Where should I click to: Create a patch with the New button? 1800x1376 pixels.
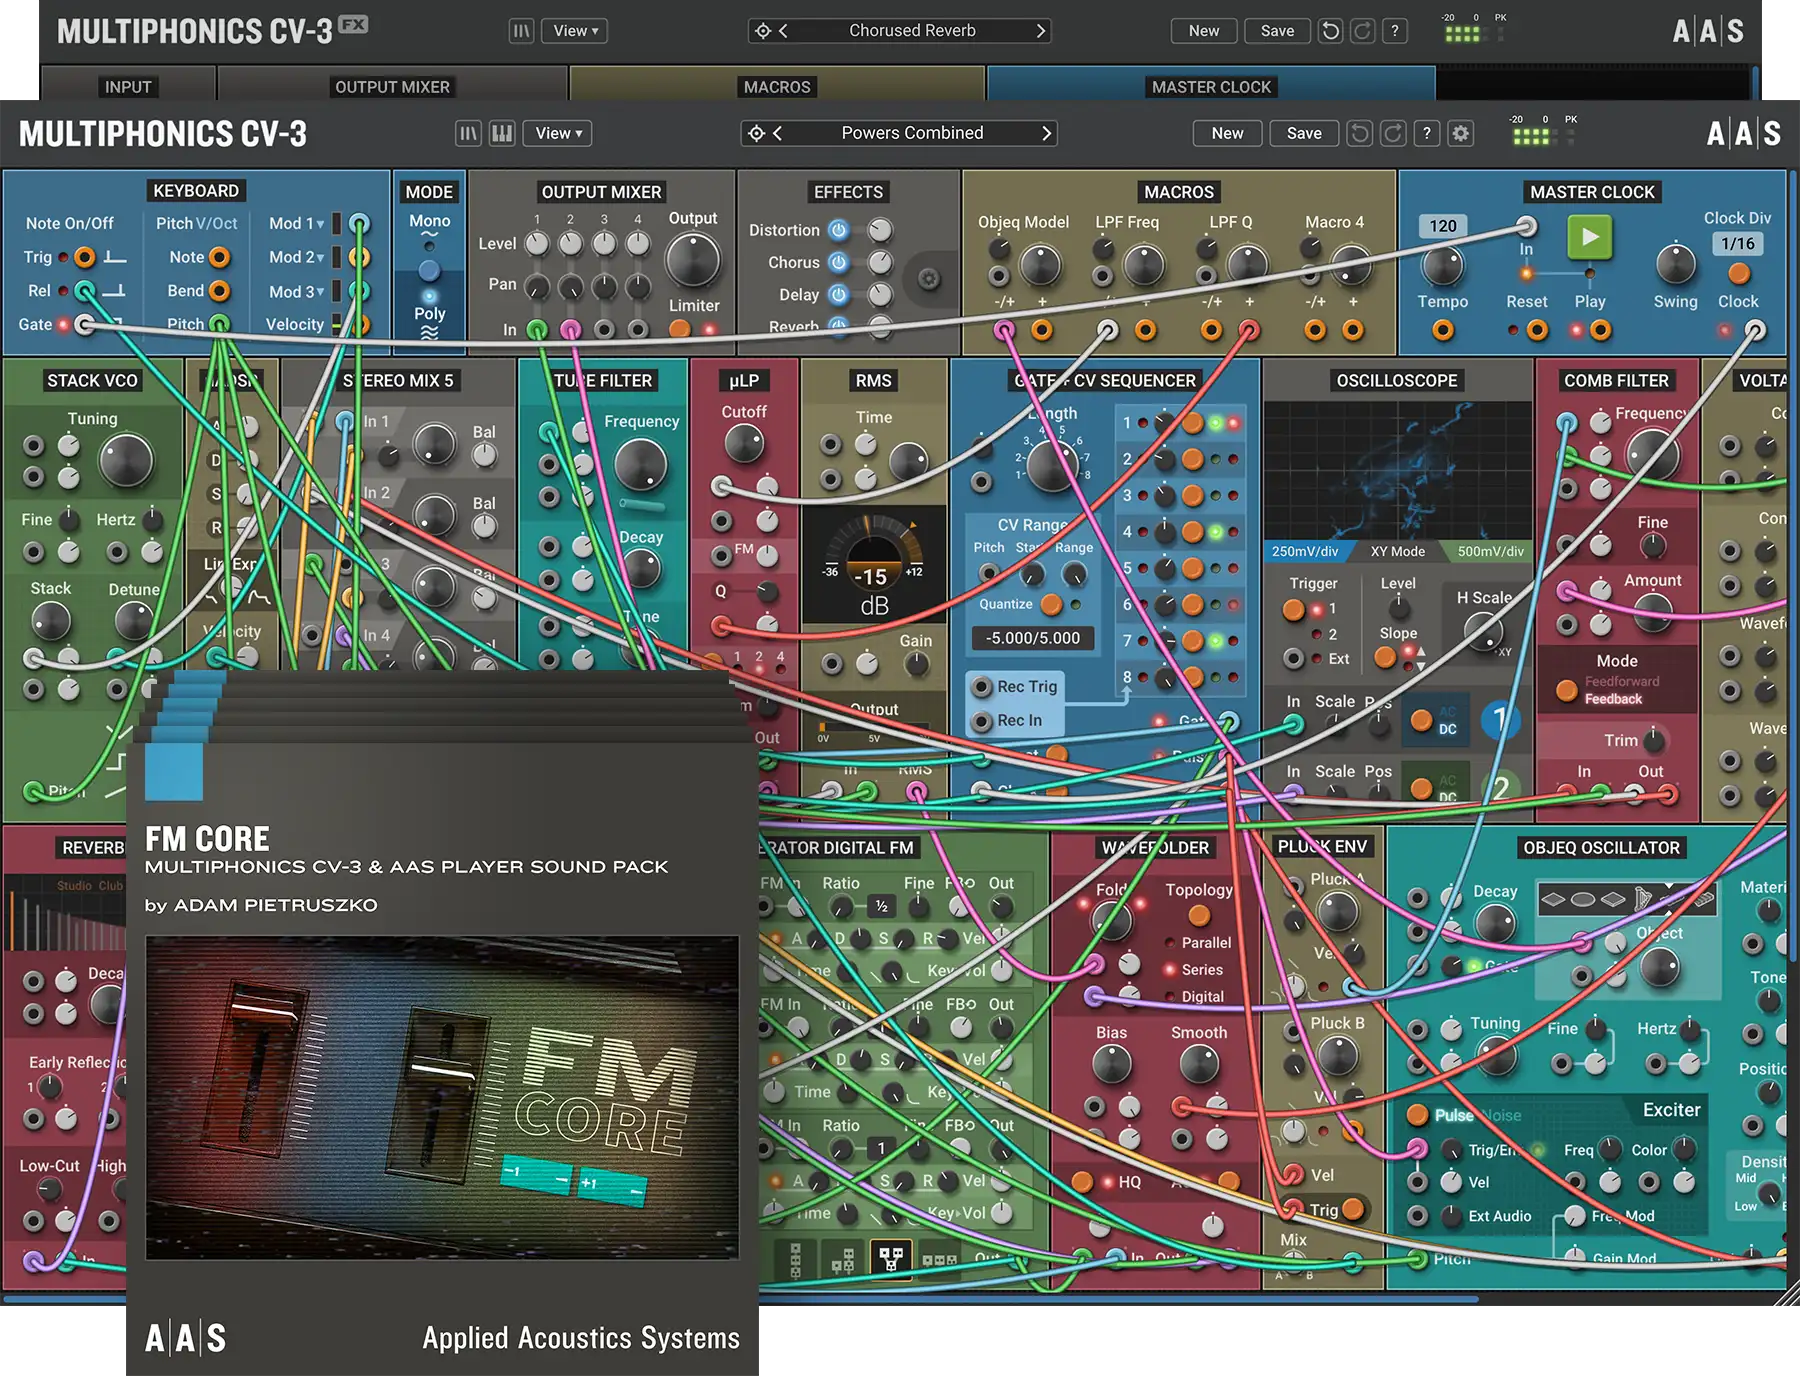coord(1226,133)
